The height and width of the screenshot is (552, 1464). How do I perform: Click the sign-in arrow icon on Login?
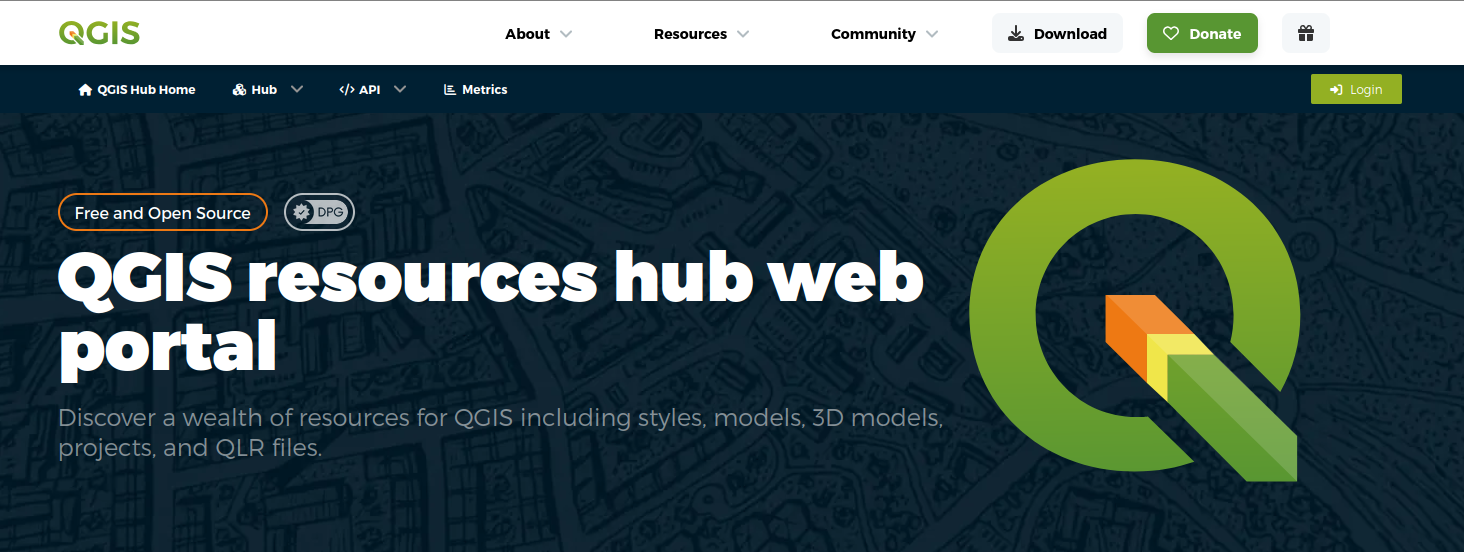point(1336,90)
